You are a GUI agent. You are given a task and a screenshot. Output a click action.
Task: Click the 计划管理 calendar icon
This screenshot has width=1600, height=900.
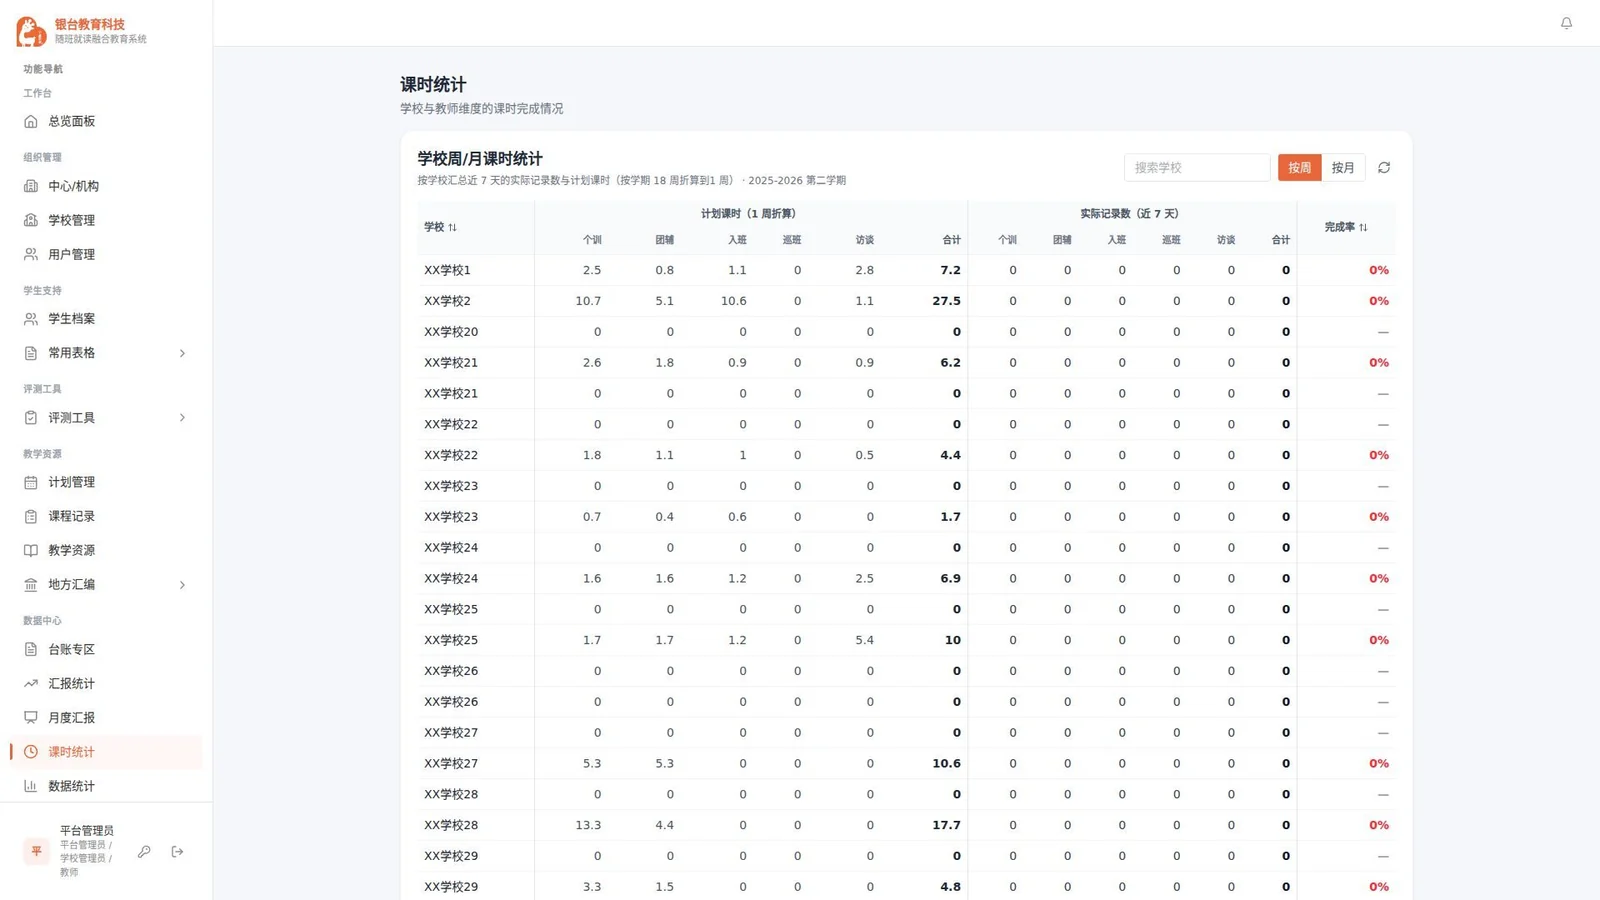click(x=31, y=482)
